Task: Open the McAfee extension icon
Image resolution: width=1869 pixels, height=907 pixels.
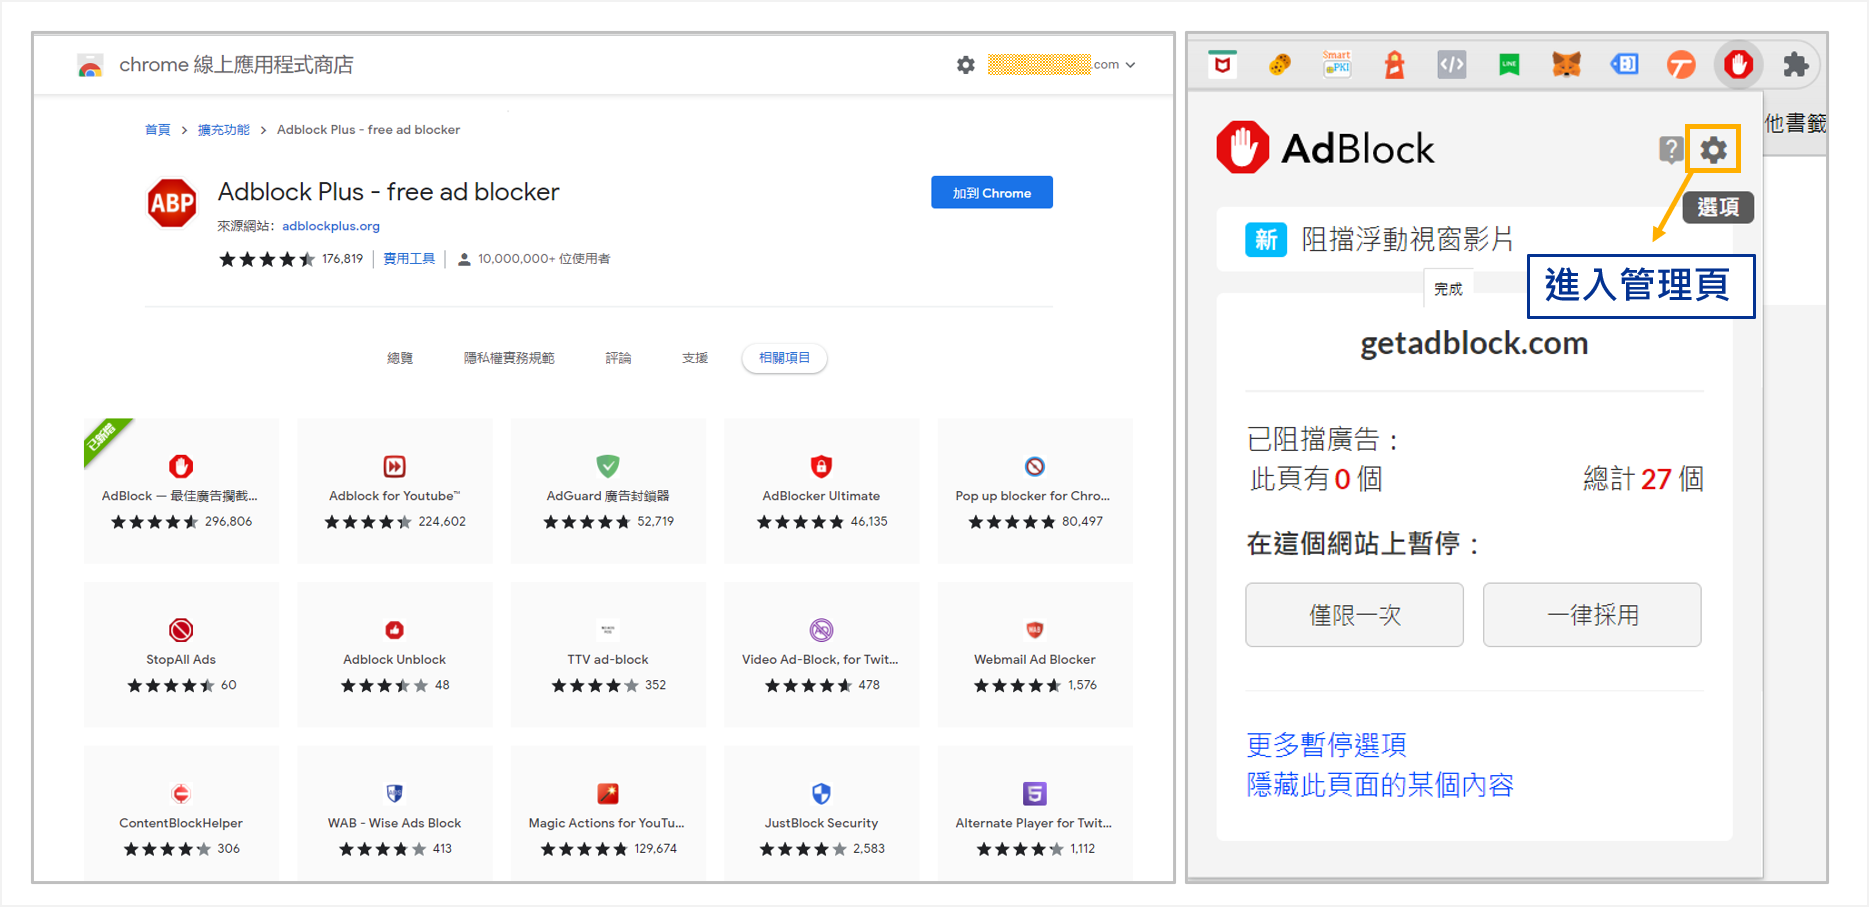Action: [x=1224, y=64]
